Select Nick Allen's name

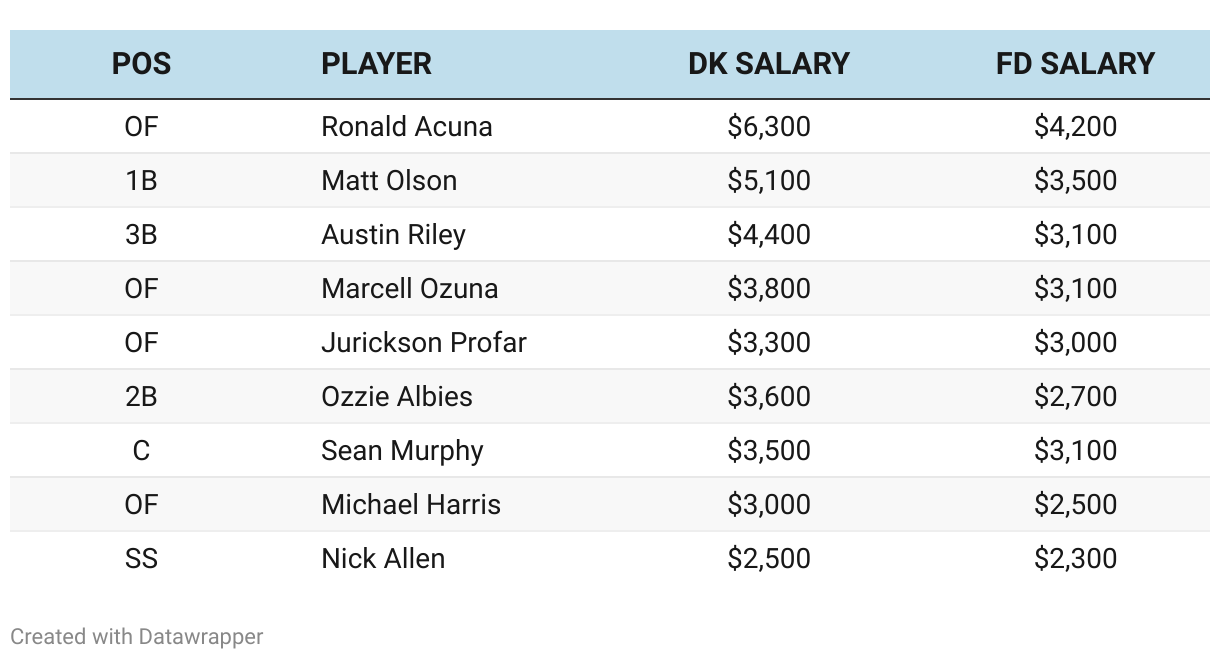tap(383, 559)
